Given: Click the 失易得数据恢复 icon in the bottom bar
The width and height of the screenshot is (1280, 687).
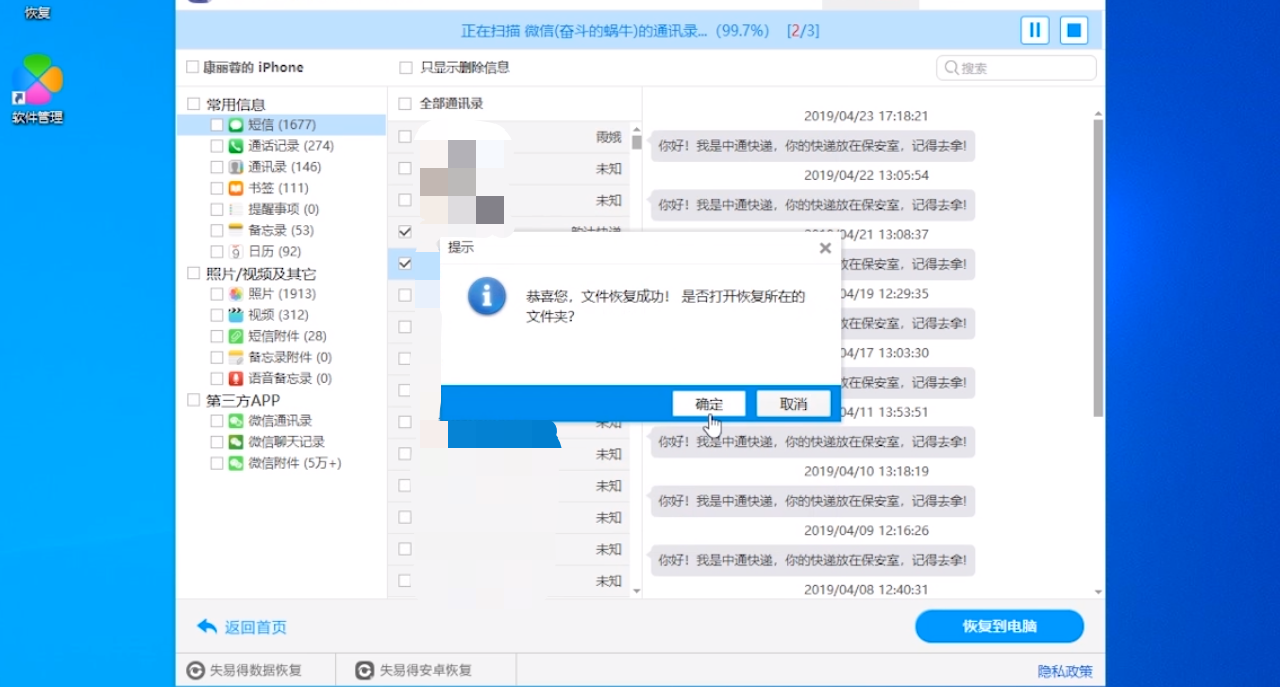Looking at the screenshot, I should [196, 670].
